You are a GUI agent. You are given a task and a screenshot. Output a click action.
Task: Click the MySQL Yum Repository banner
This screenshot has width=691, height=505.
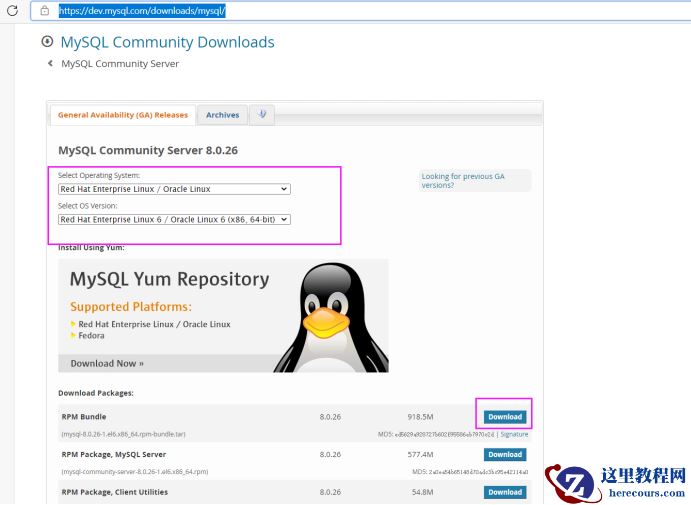[223, 316]
